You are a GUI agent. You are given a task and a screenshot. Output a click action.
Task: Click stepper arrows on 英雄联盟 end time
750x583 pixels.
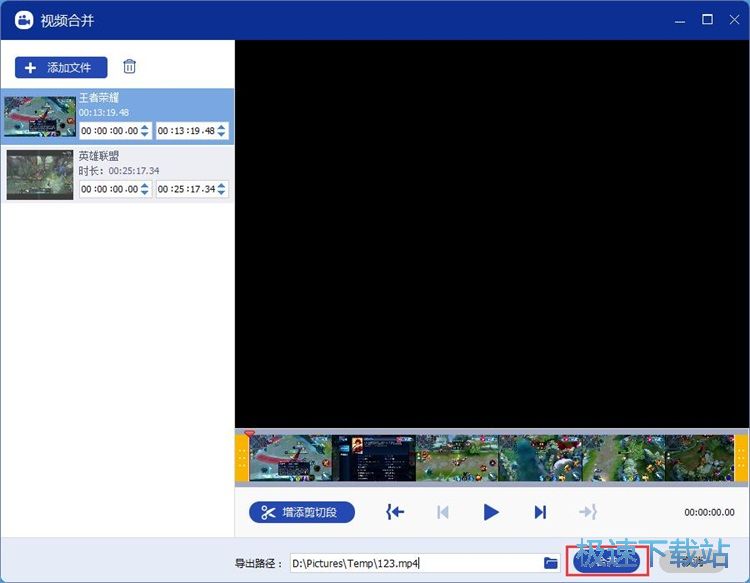(x=222, y=189)
